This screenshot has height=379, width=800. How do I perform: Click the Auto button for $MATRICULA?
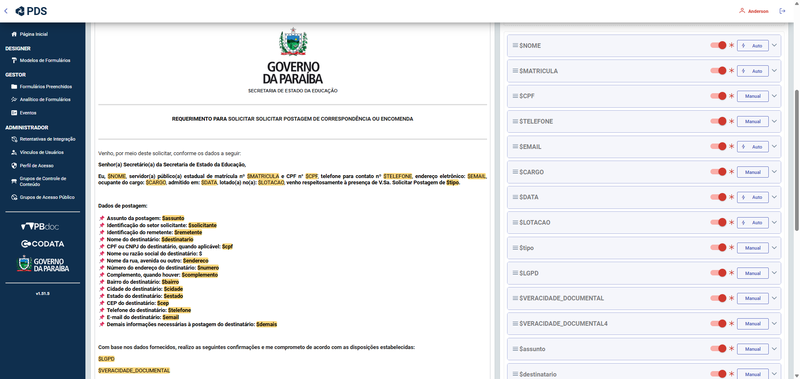[x=753, y=71]
